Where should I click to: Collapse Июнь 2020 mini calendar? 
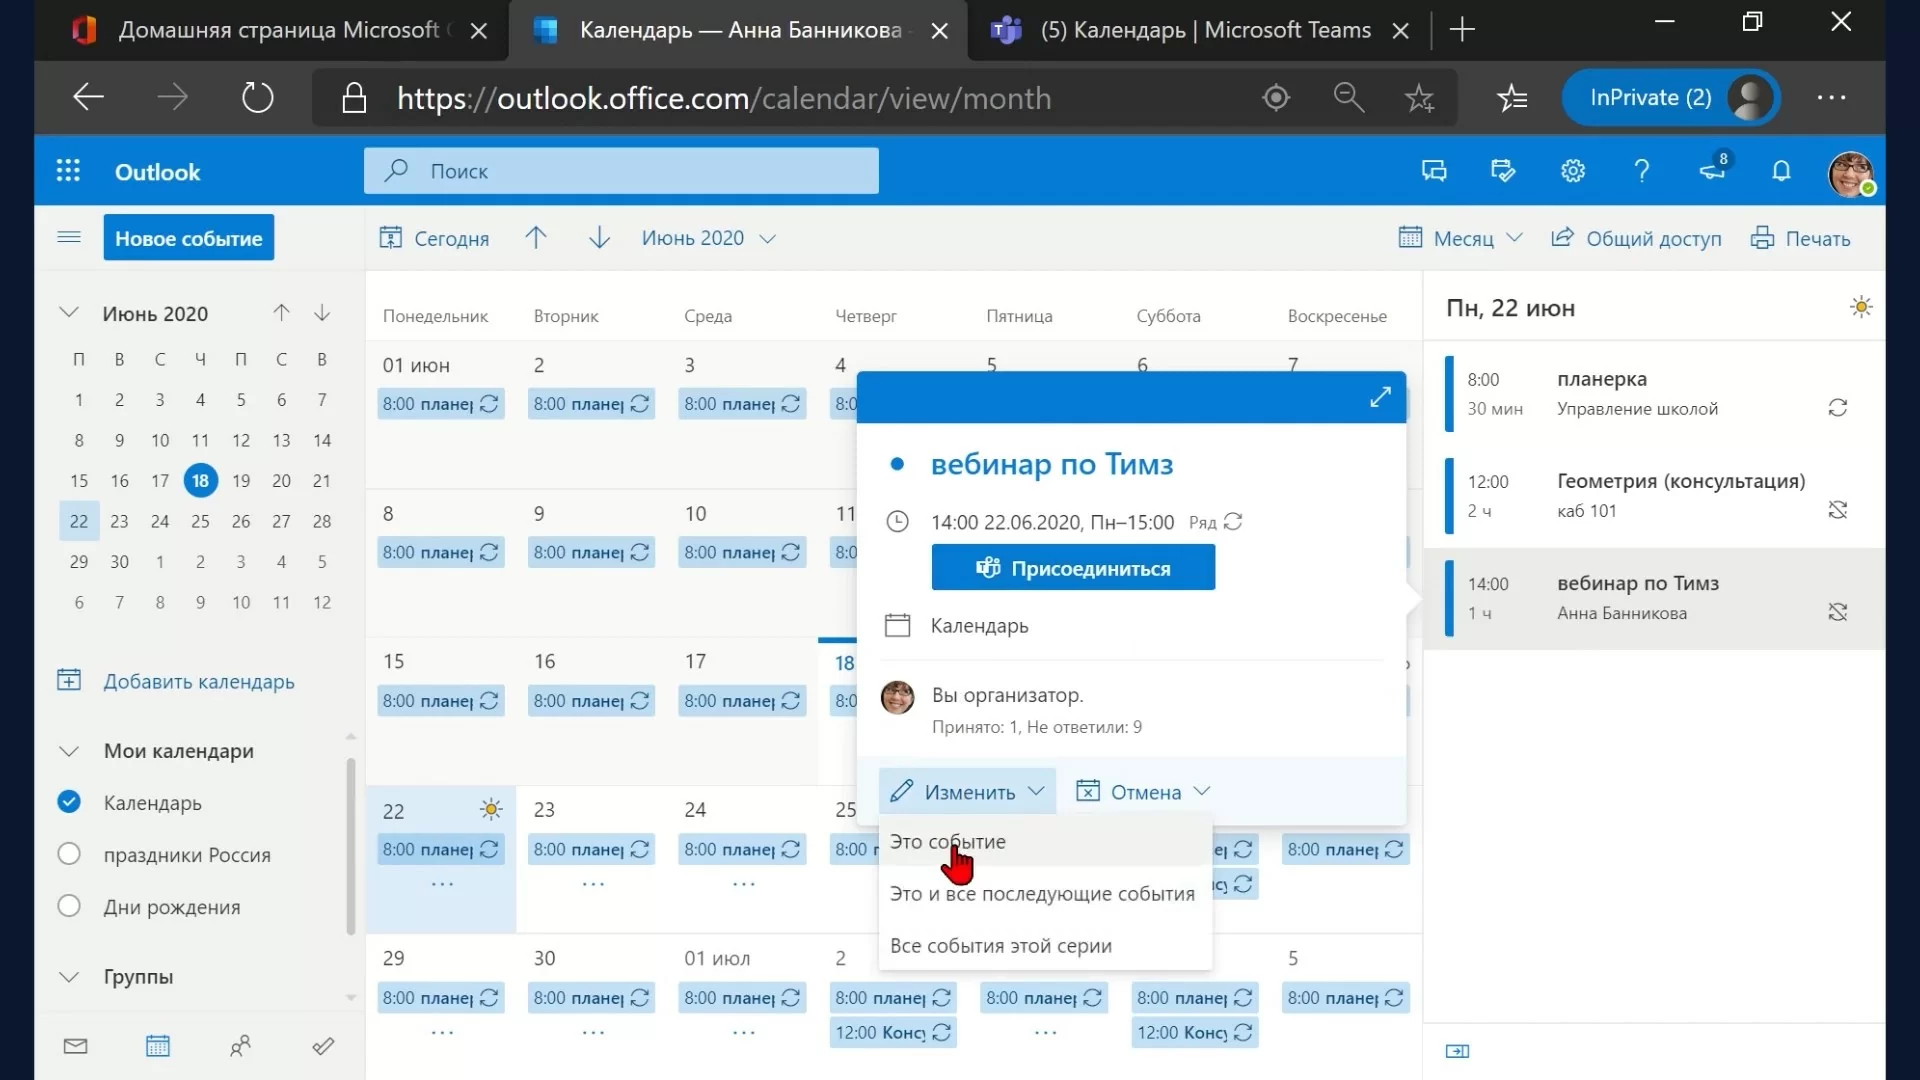69,312
